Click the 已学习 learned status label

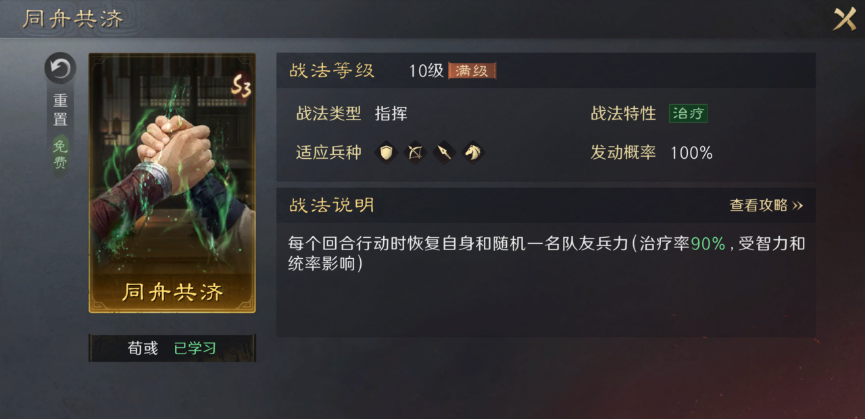[195, 348]
